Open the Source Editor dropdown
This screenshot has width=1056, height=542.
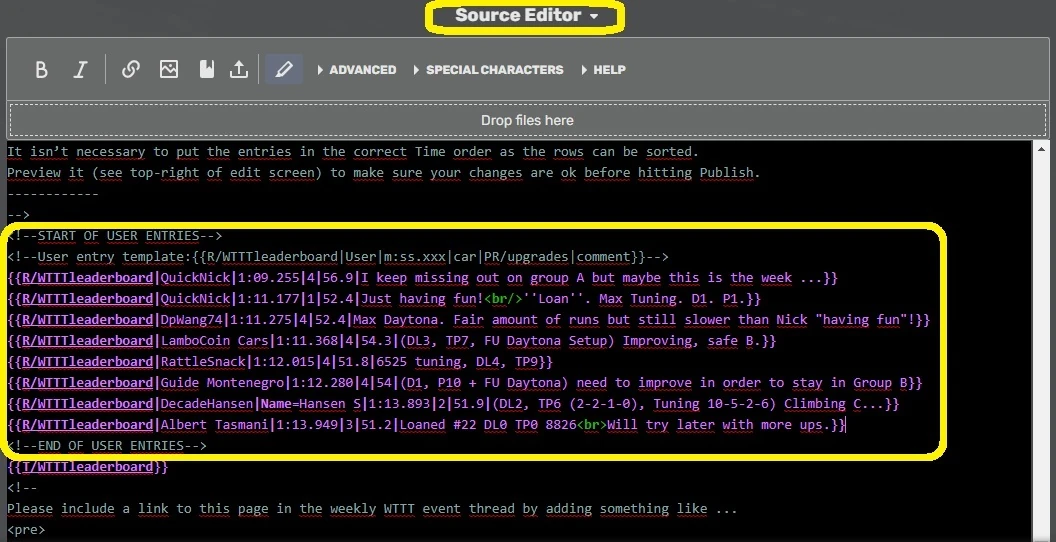[x=527, y=15]
